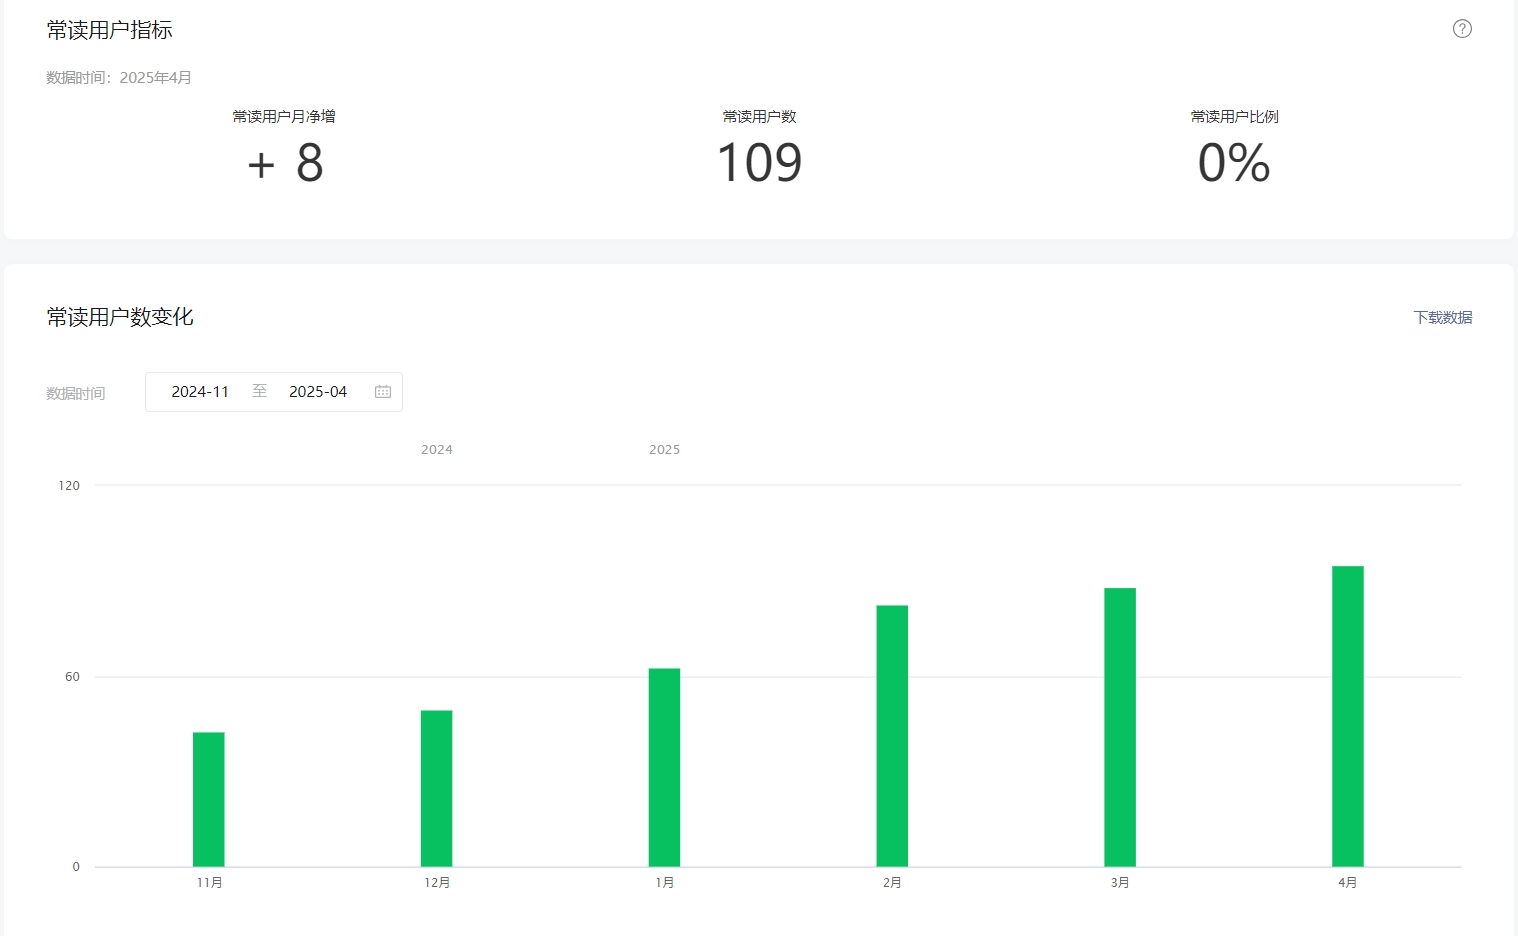Click the 120 y-axis label
Viewport: 1518px width, 936px height.
pos(69,486)
